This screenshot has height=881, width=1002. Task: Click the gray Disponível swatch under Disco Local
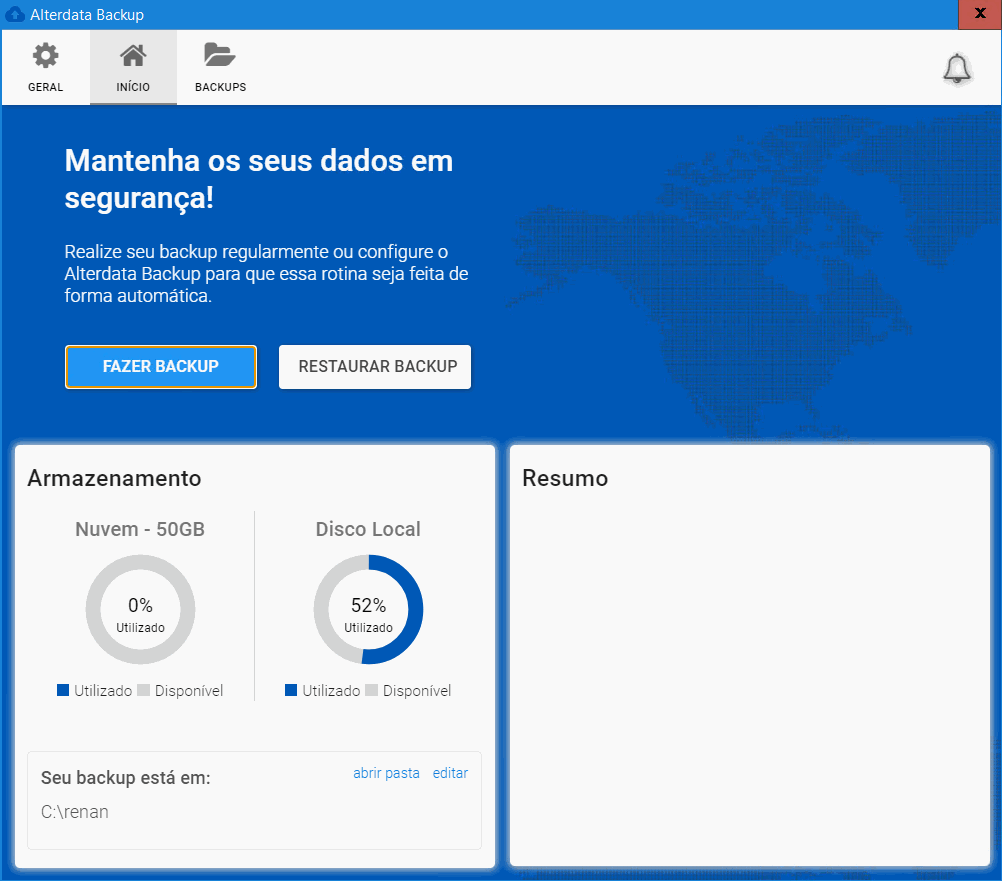coord(372,690)
